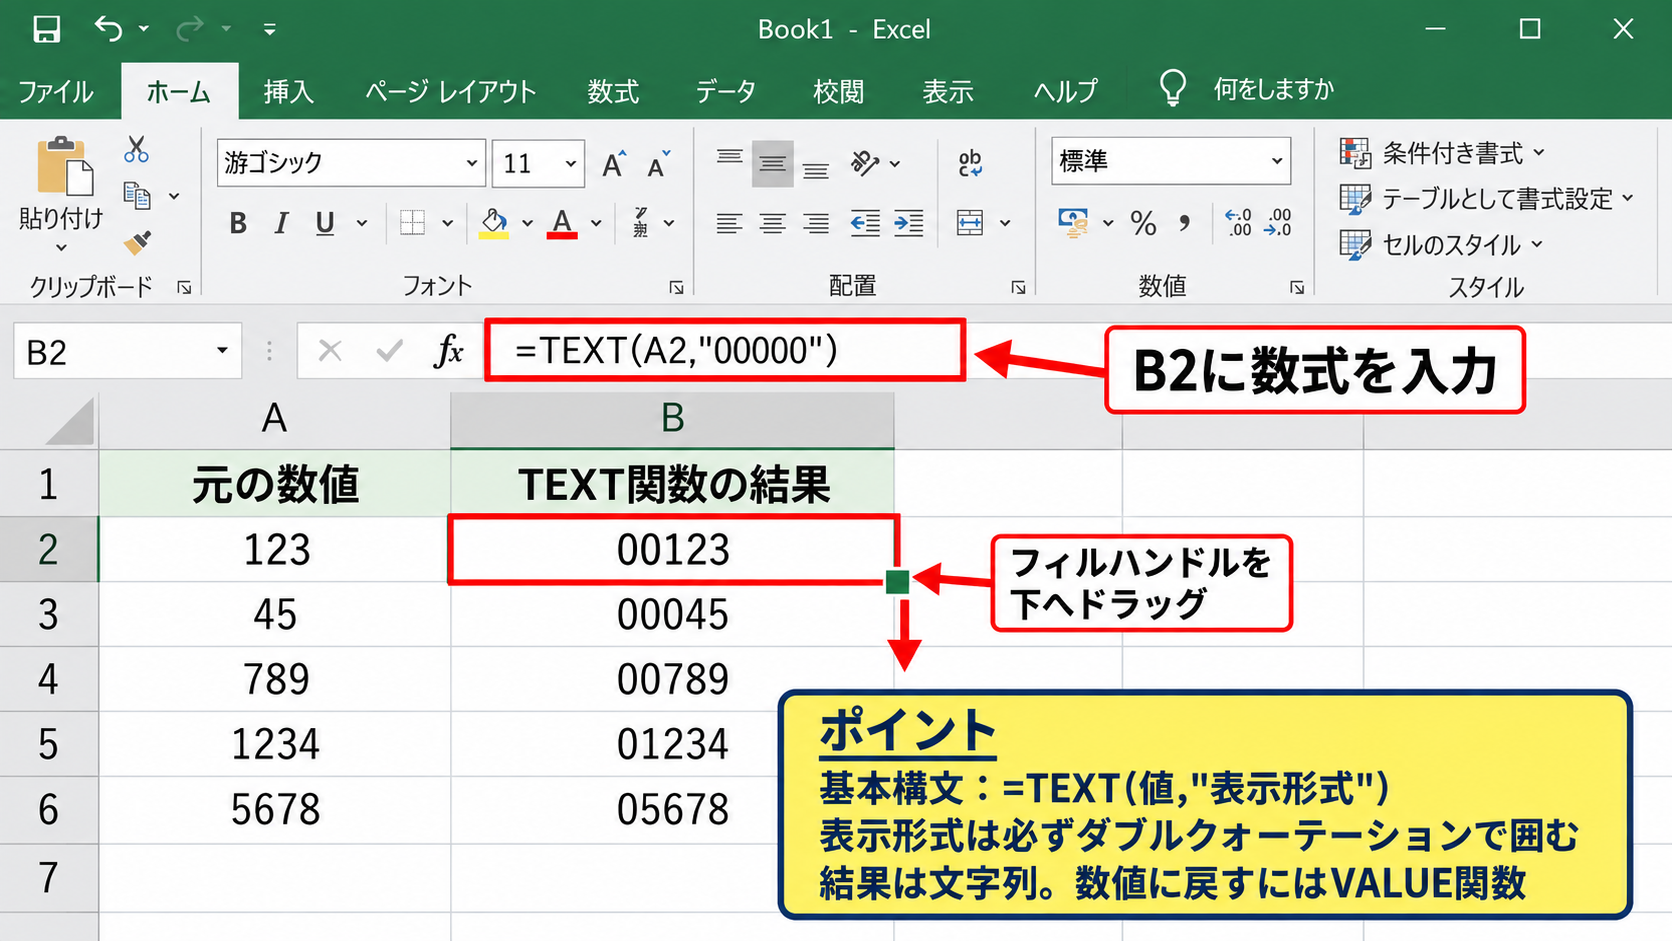Open Customize Quick Access Toolbar menu
This screenshot has width=1672, height=941.
pos(269,30)
